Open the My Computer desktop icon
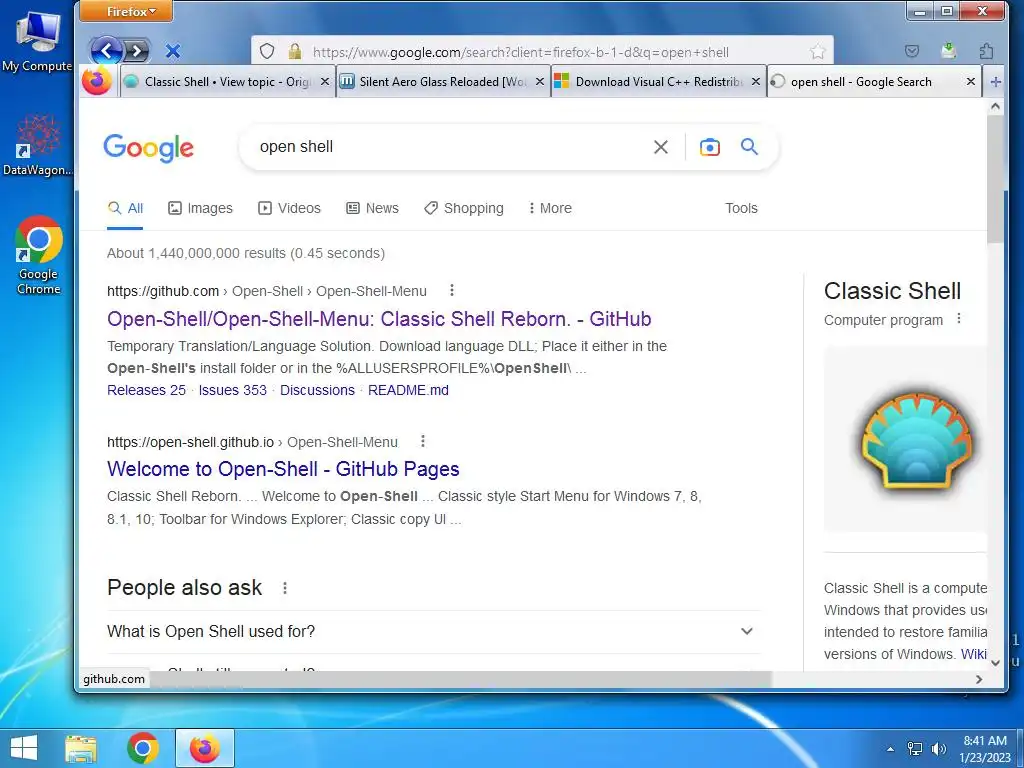 click(37, 40)
